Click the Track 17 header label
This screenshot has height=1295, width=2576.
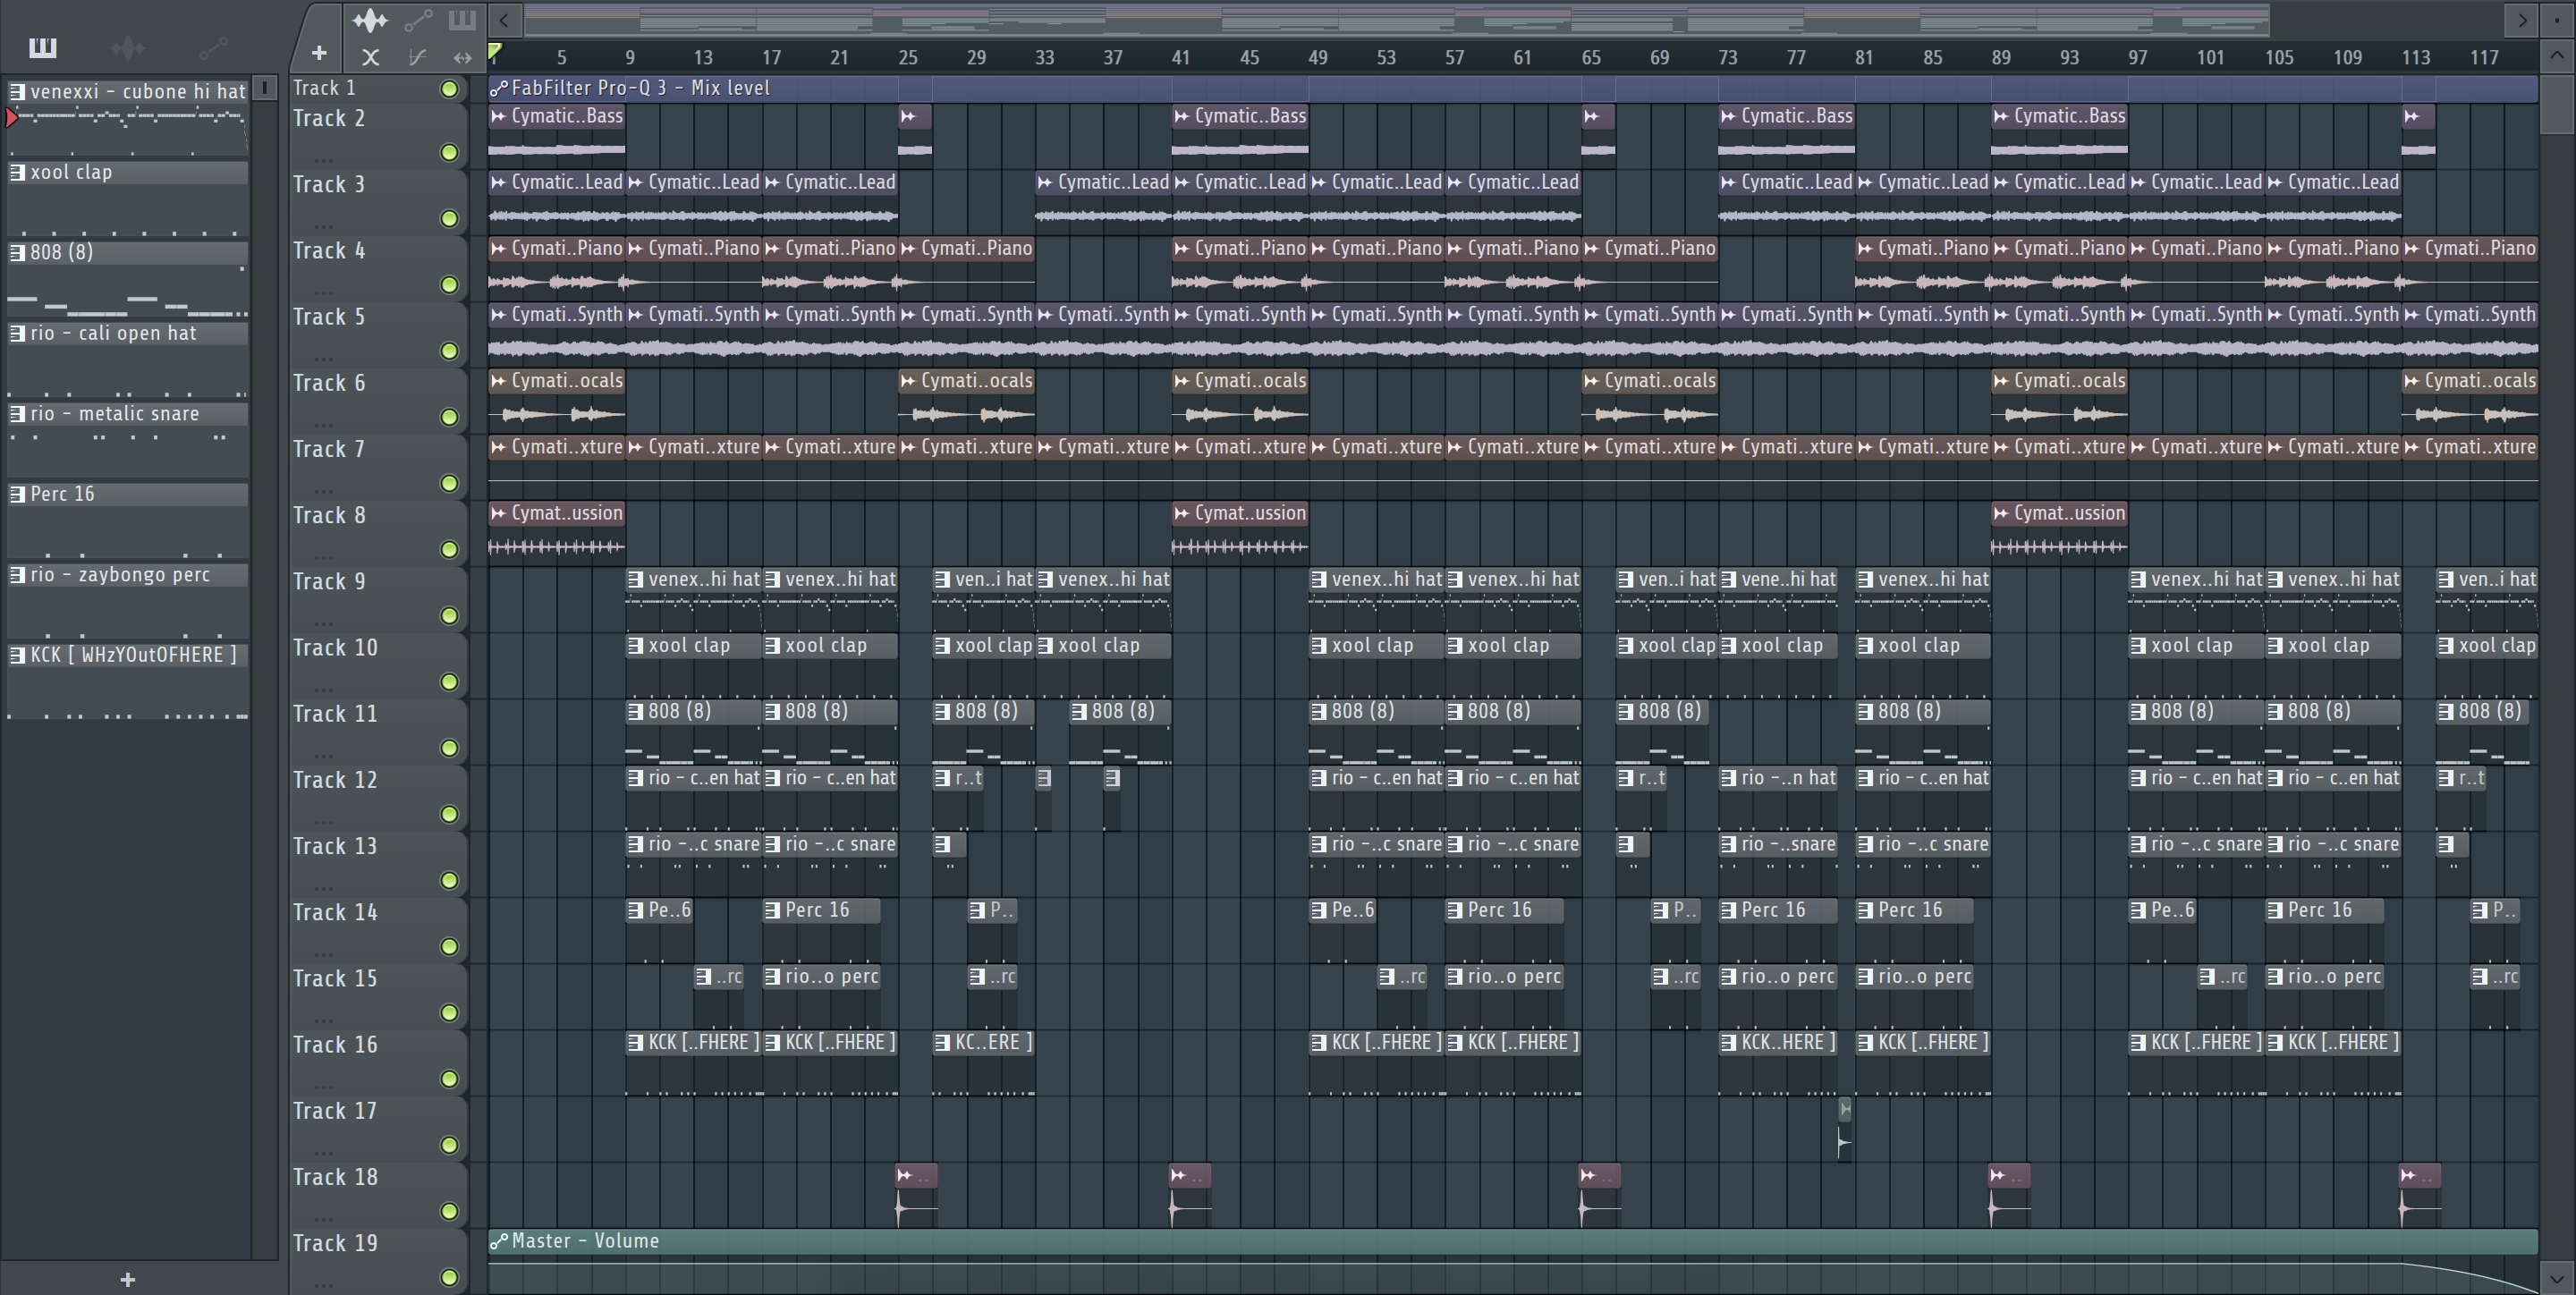tap(335, 1111)
